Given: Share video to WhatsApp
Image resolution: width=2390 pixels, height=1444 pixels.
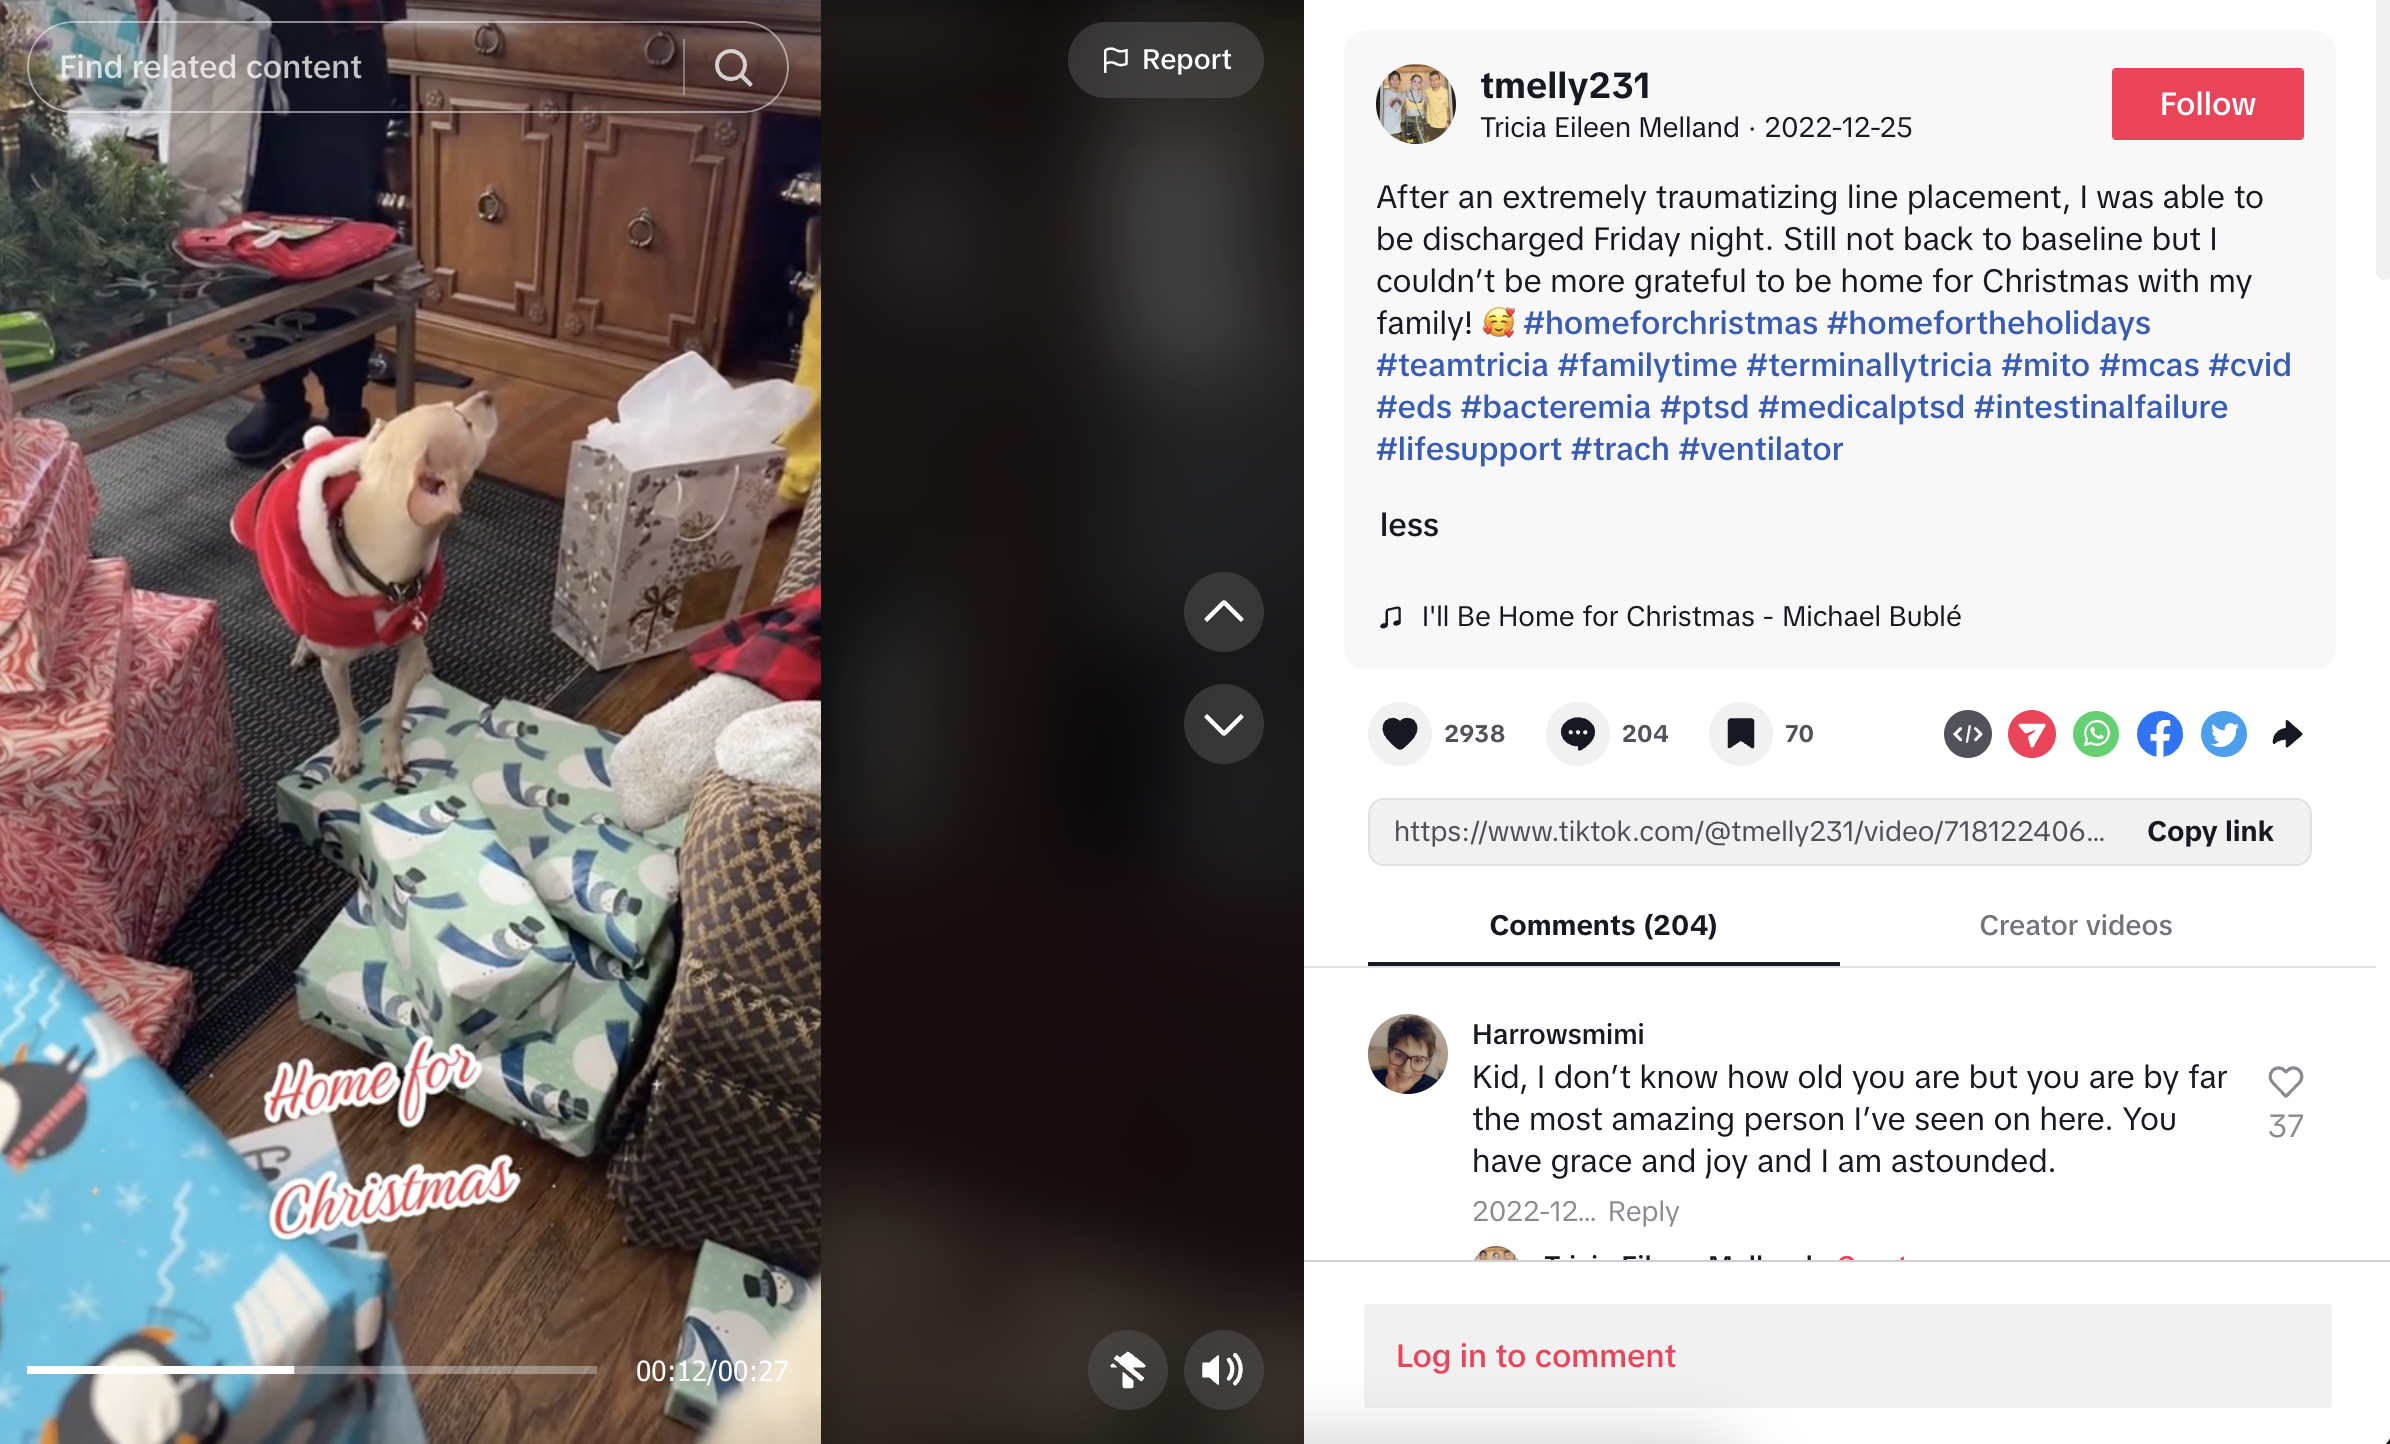Looking at the screenshot, I should point(2095,734).
